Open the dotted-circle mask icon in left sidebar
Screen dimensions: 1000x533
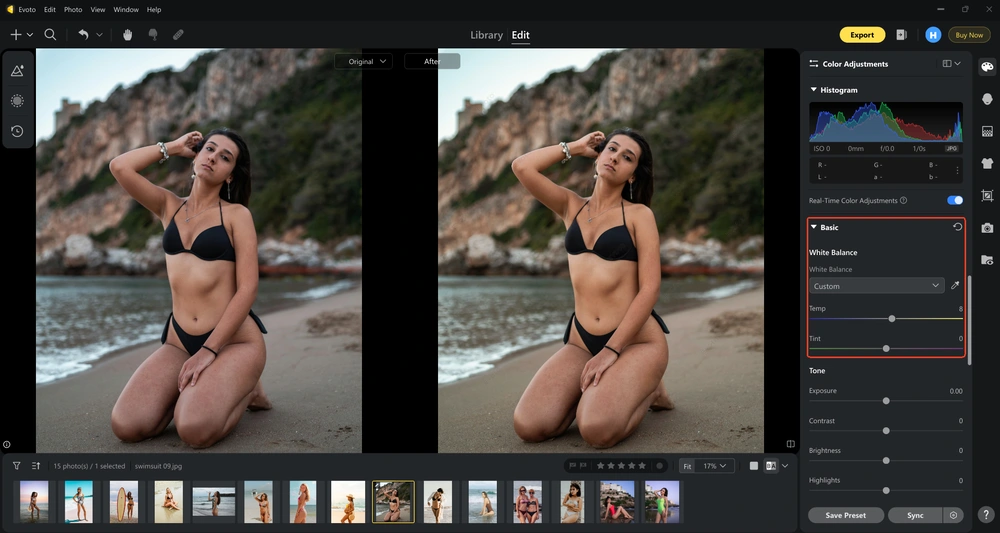(17, 101)
